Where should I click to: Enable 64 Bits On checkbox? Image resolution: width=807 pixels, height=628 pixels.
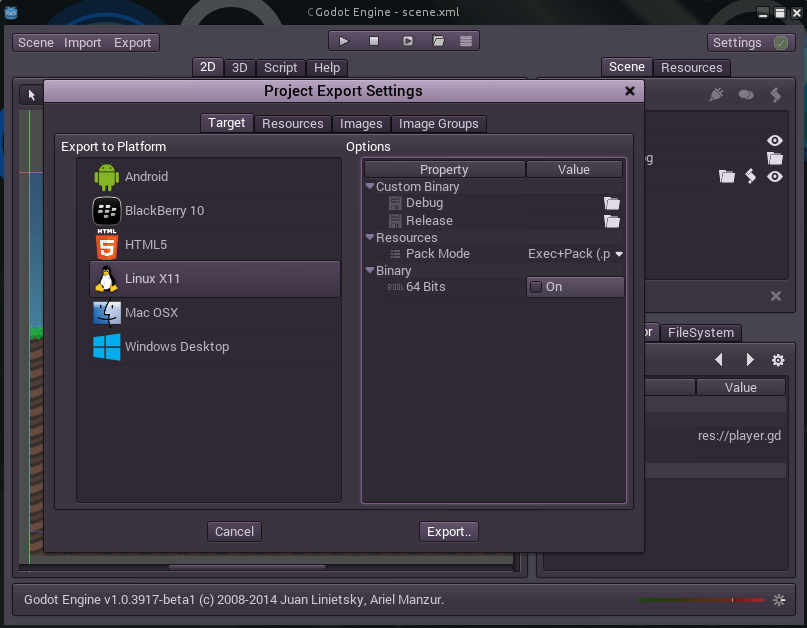tap(536, 287)
